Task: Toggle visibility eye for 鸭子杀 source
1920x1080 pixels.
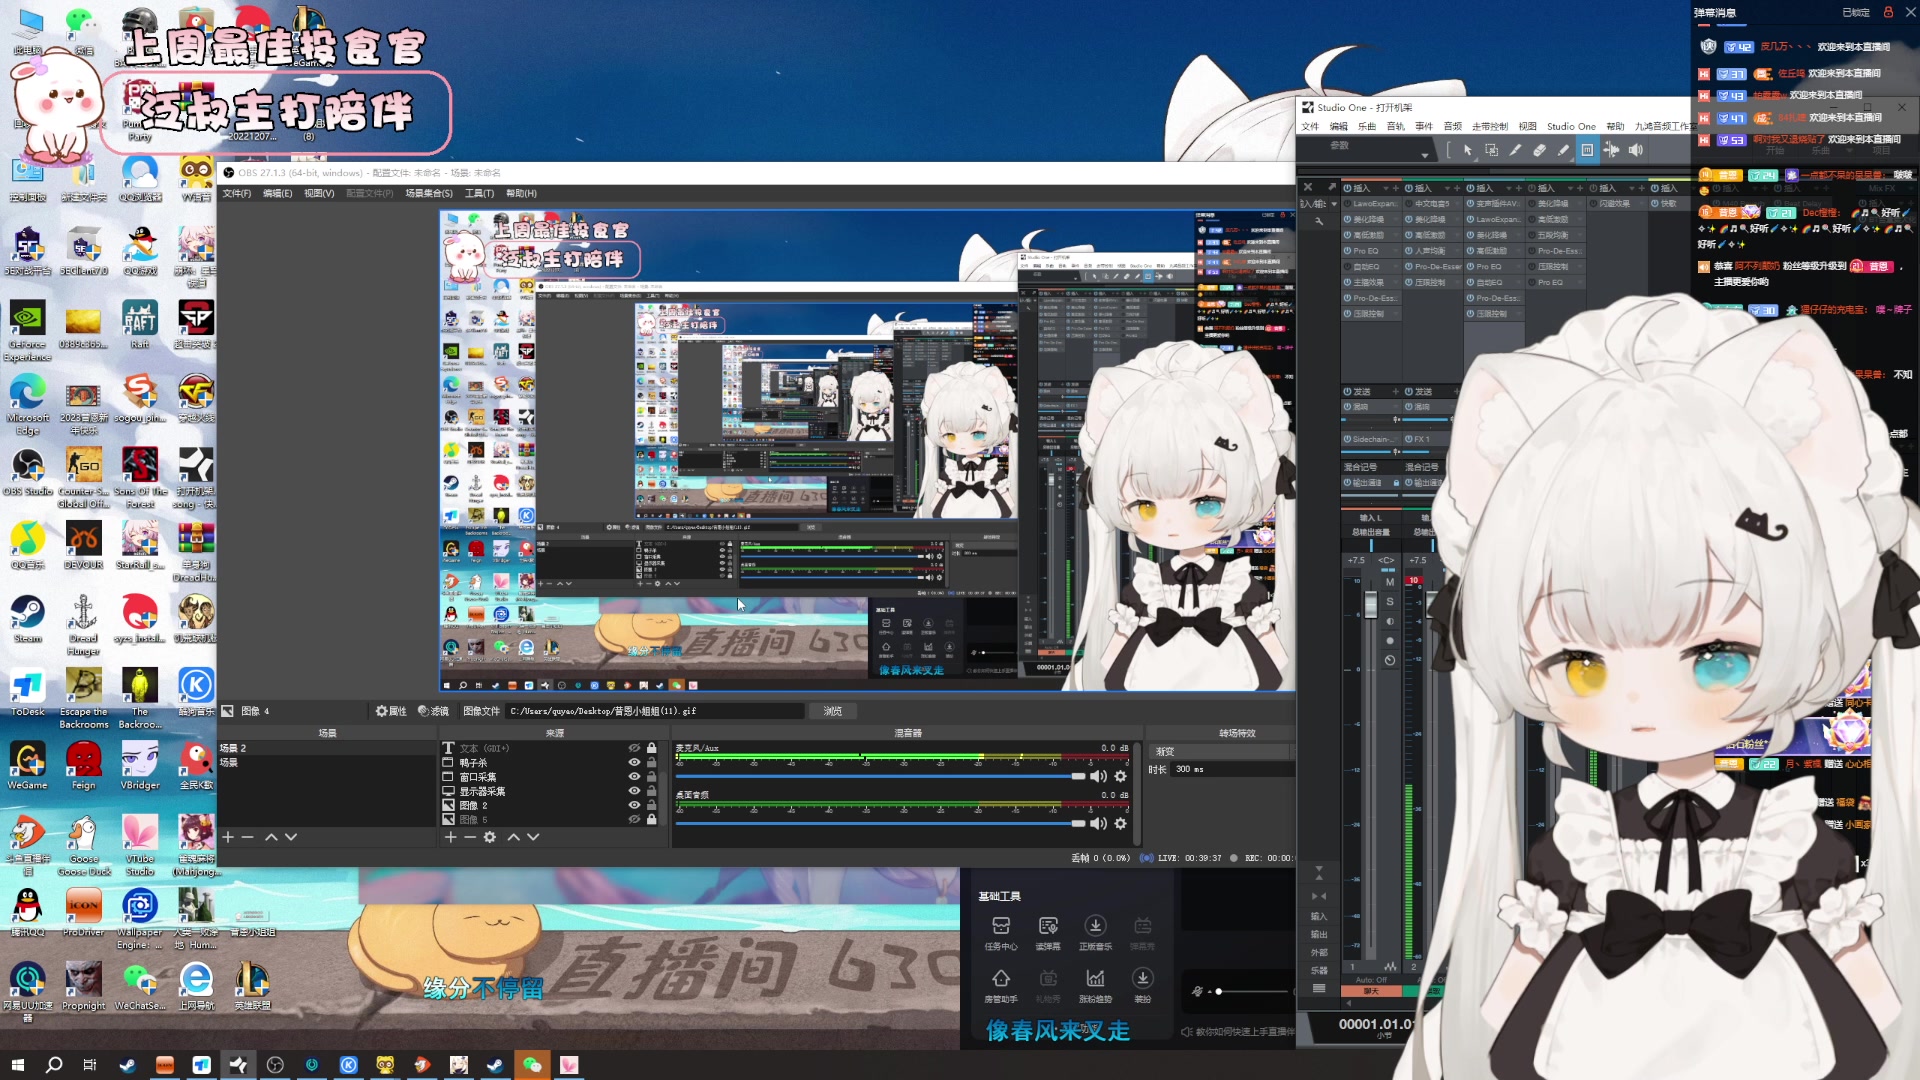Action: coord(634,763)
